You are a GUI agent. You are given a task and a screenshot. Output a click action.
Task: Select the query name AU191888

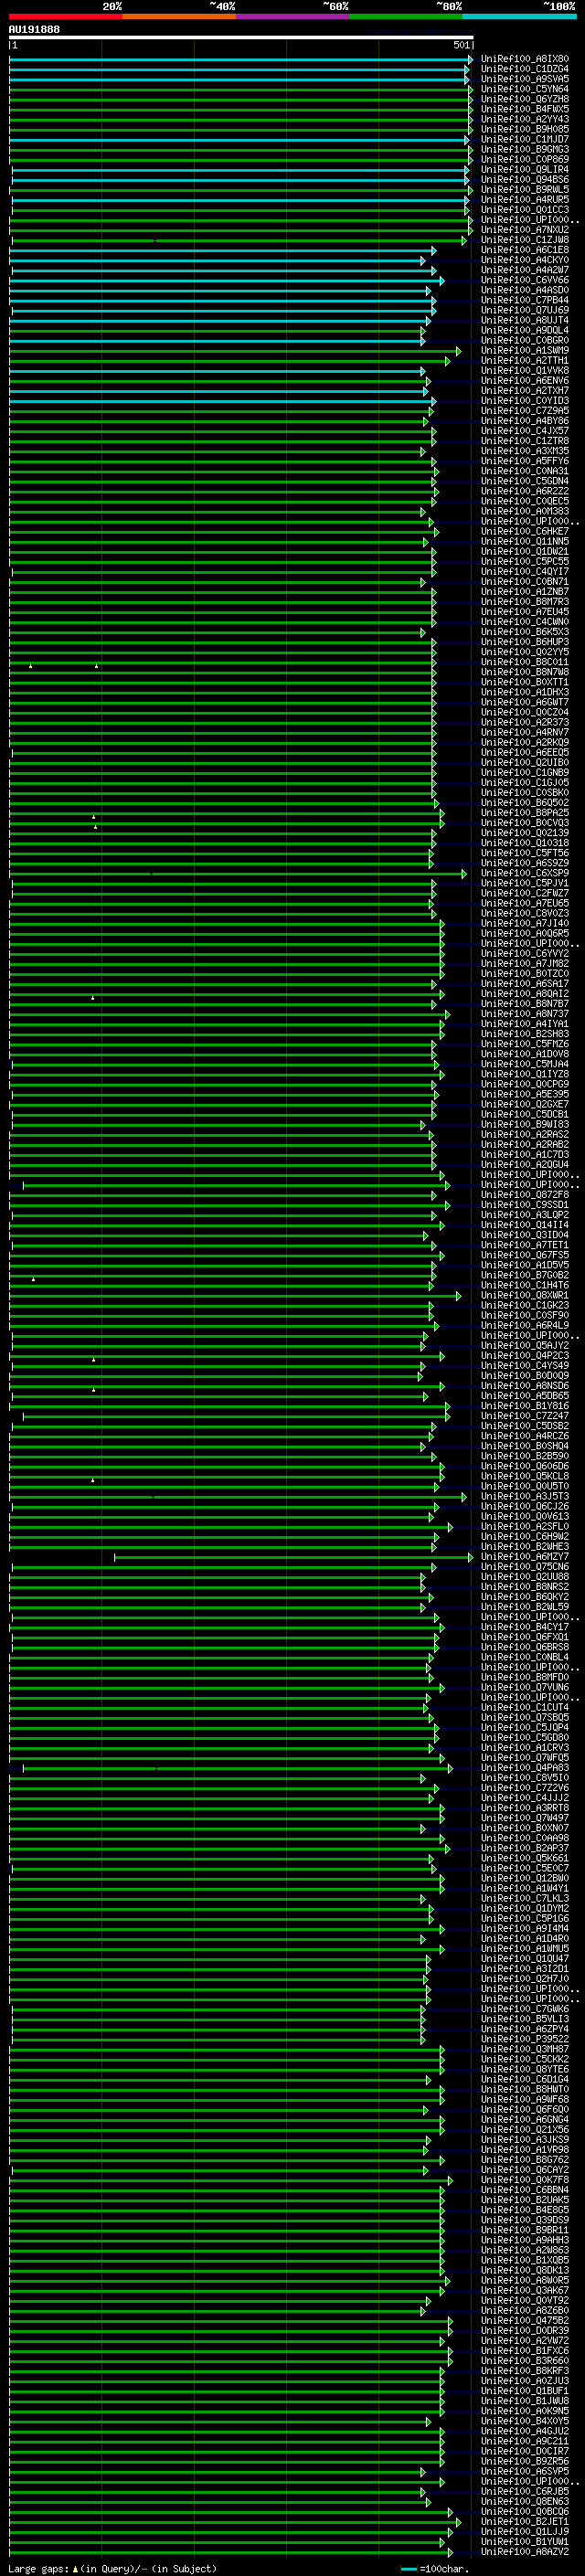point(34,30)
